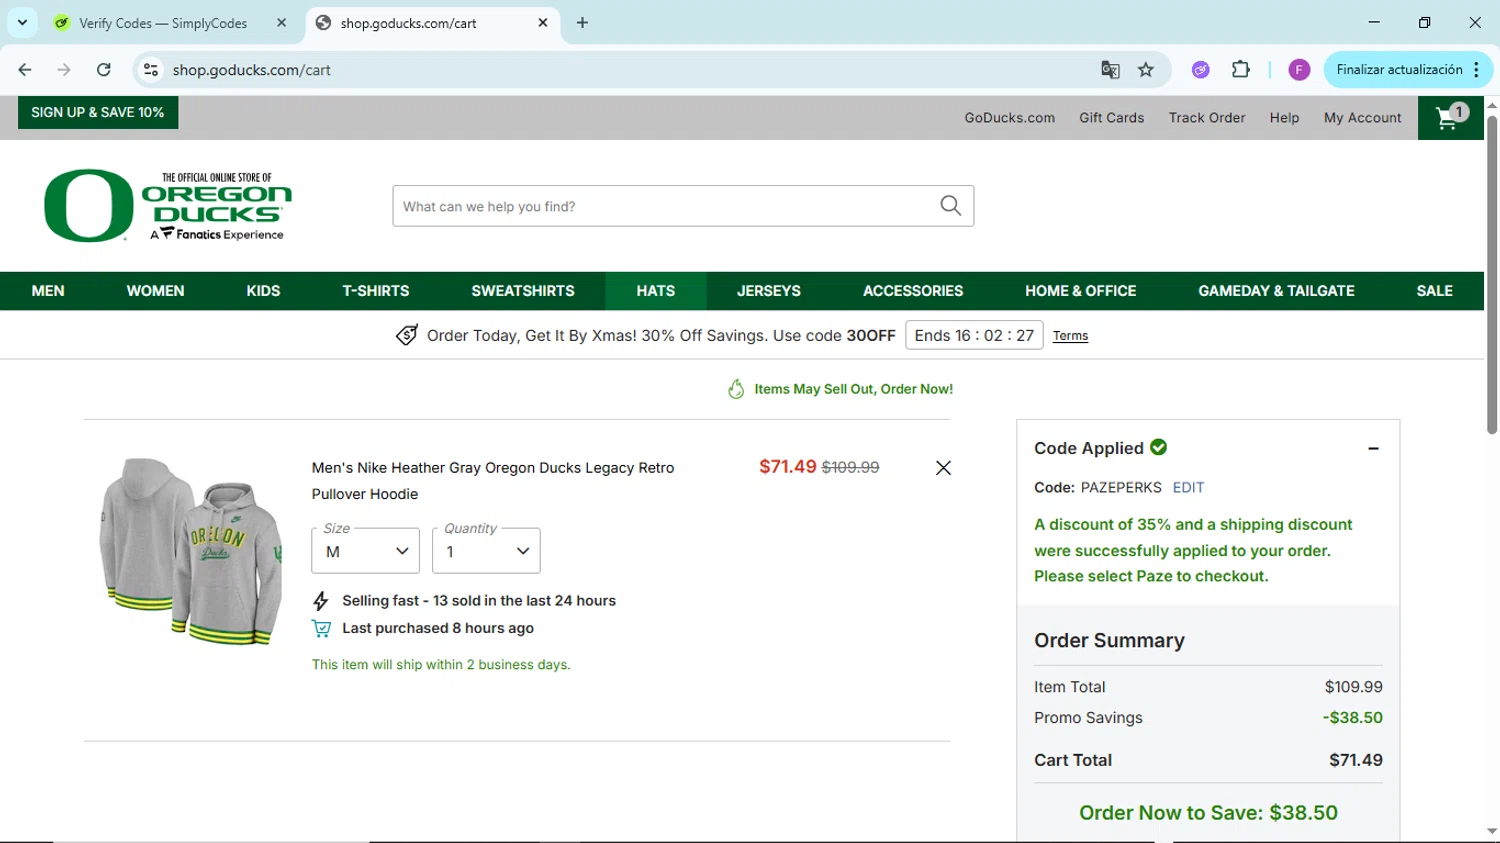Open the Size dropdown

coord(366,551)
